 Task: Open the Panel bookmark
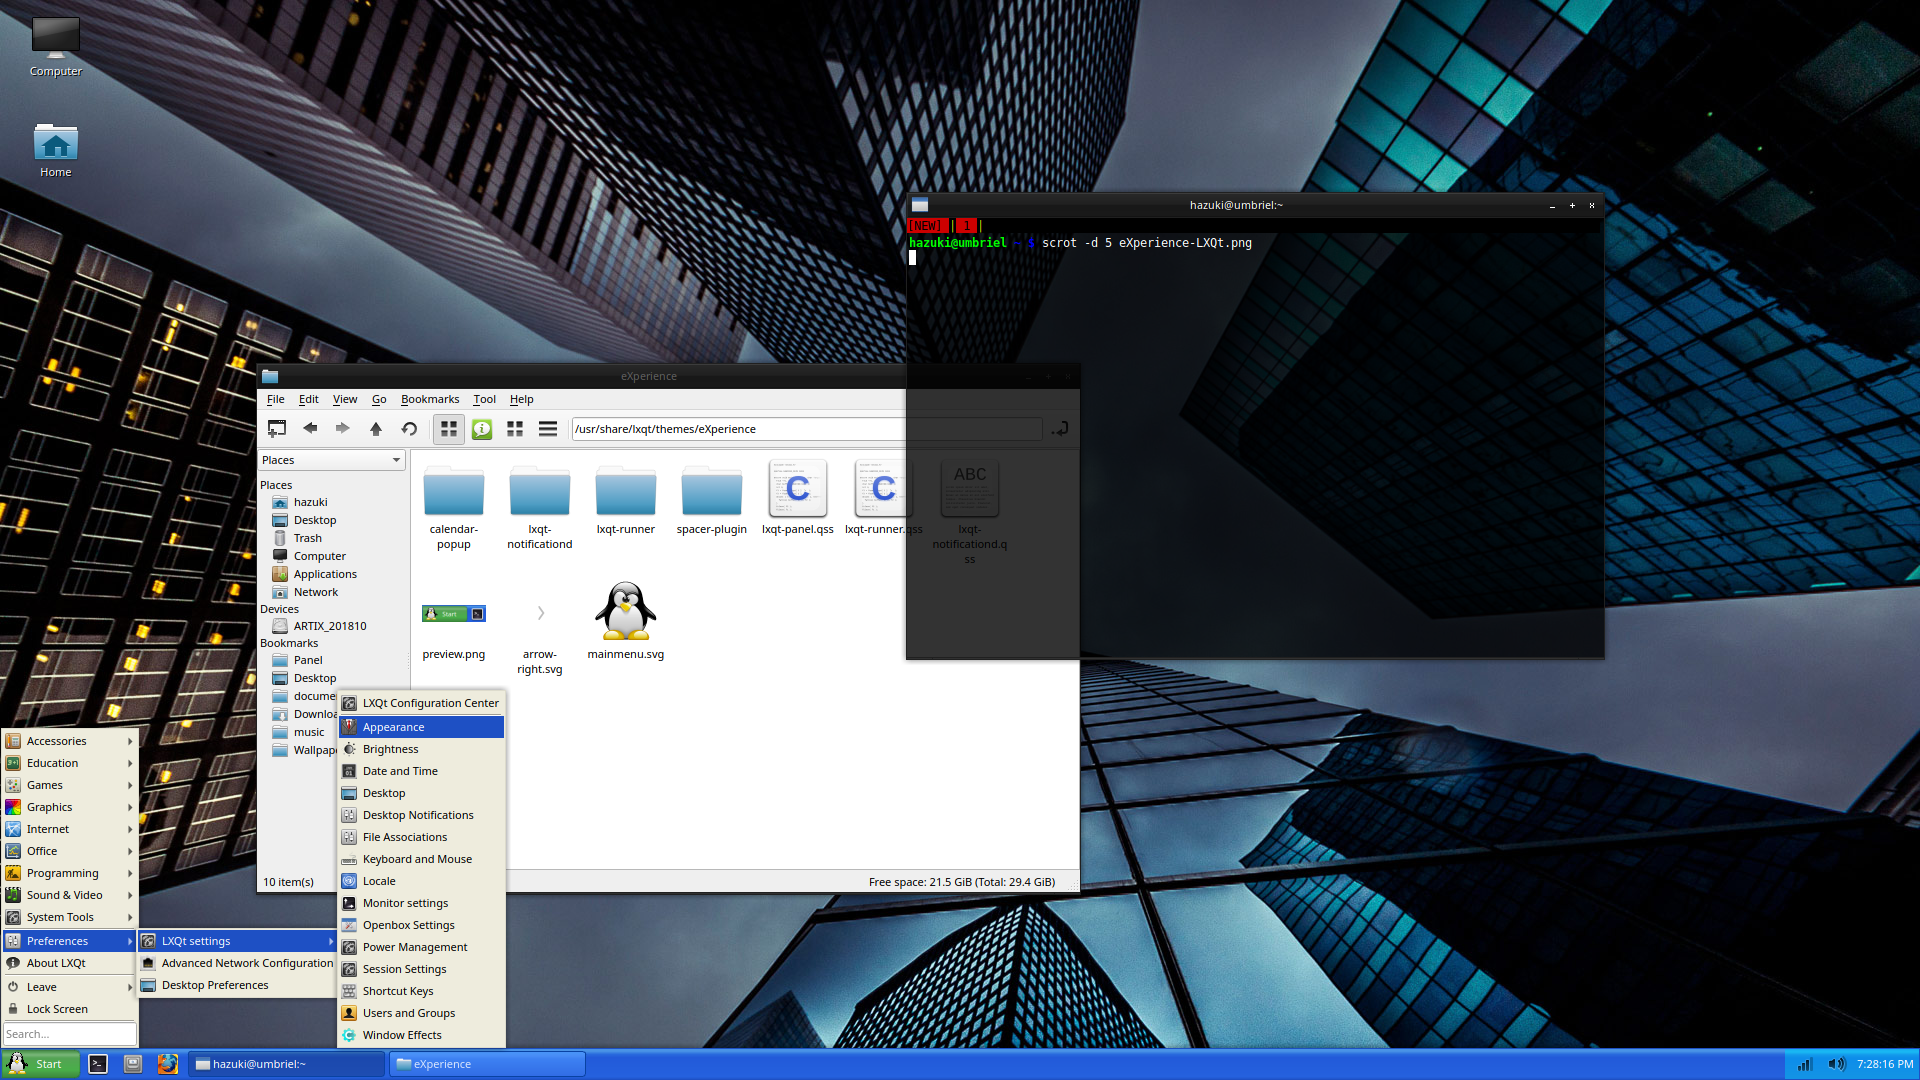tap(308, 660)
